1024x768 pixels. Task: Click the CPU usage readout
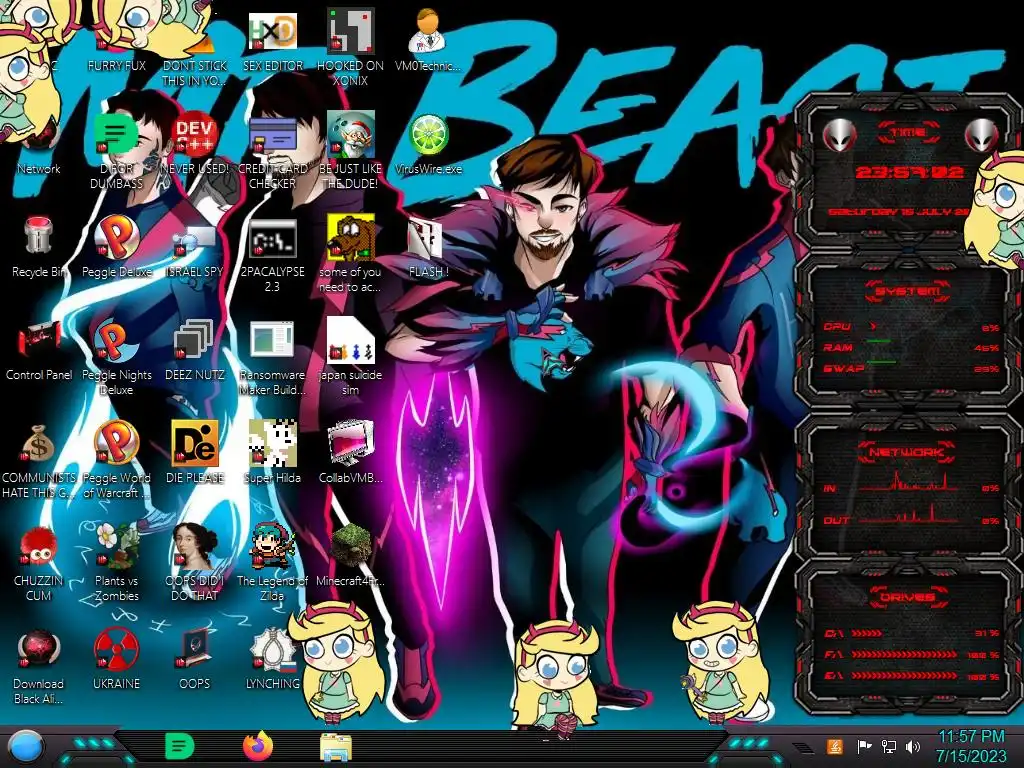click(912, 327)
